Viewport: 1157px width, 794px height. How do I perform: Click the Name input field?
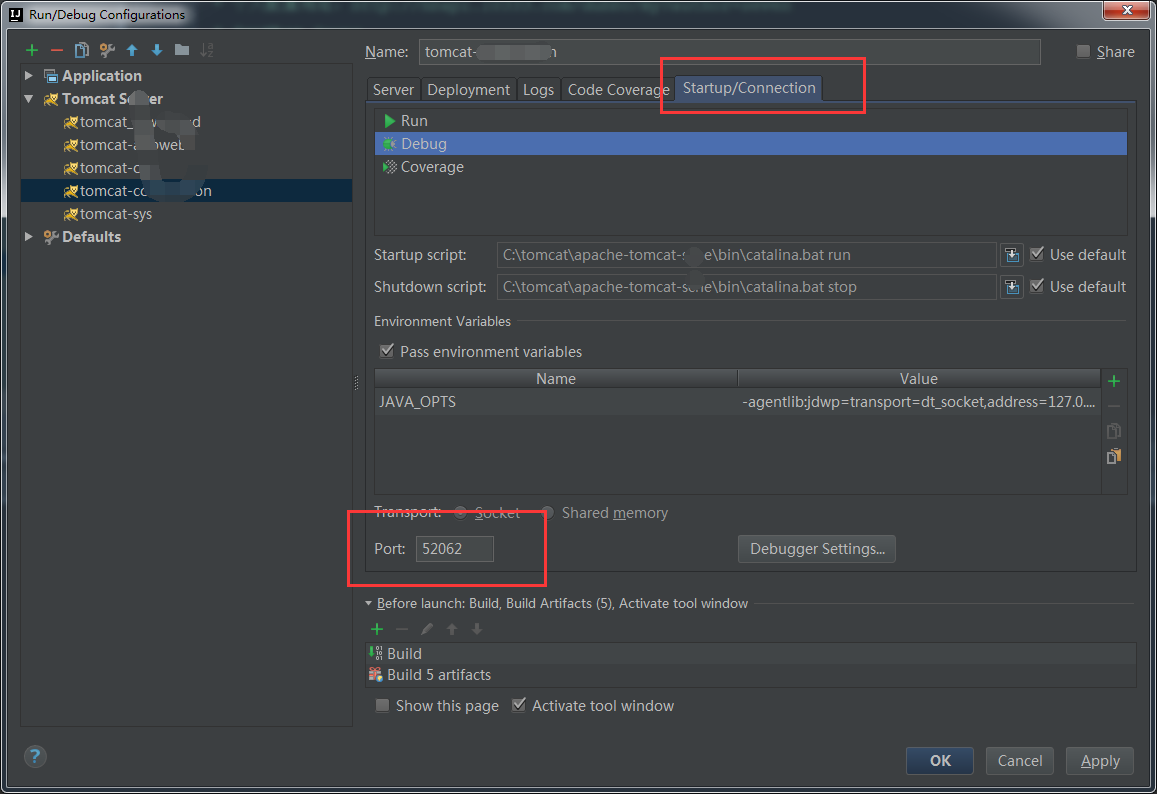coord(730,52)
